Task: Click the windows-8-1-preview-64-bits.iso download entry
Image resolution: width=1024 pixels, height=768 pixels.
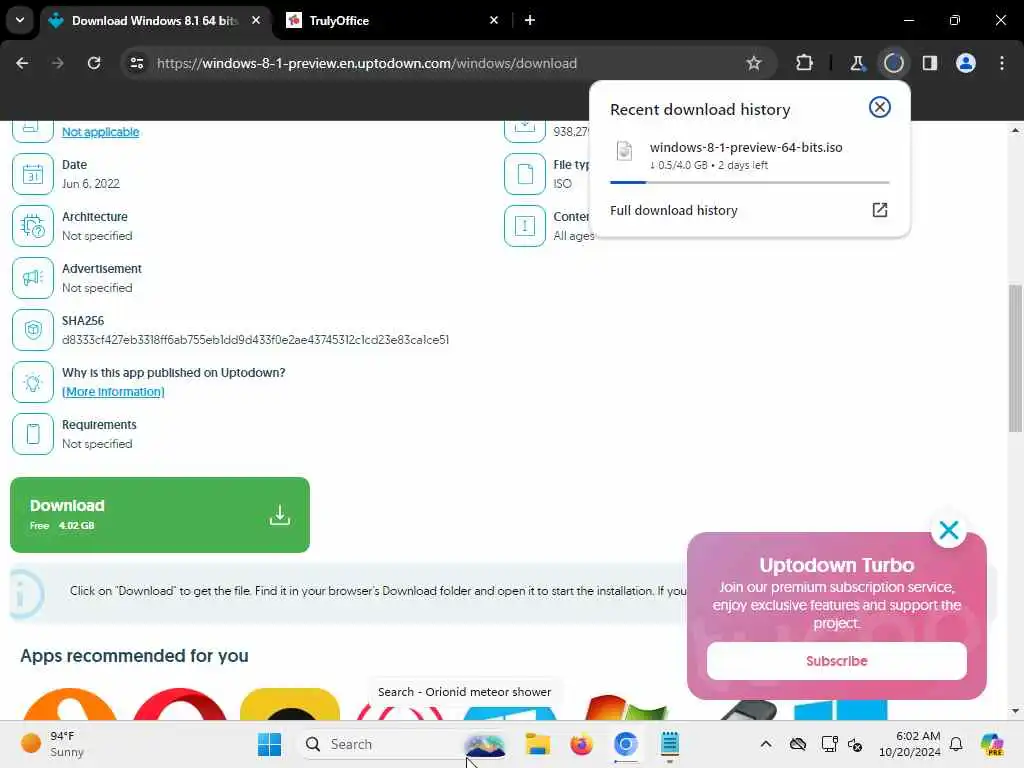Action: pos(749,155)
